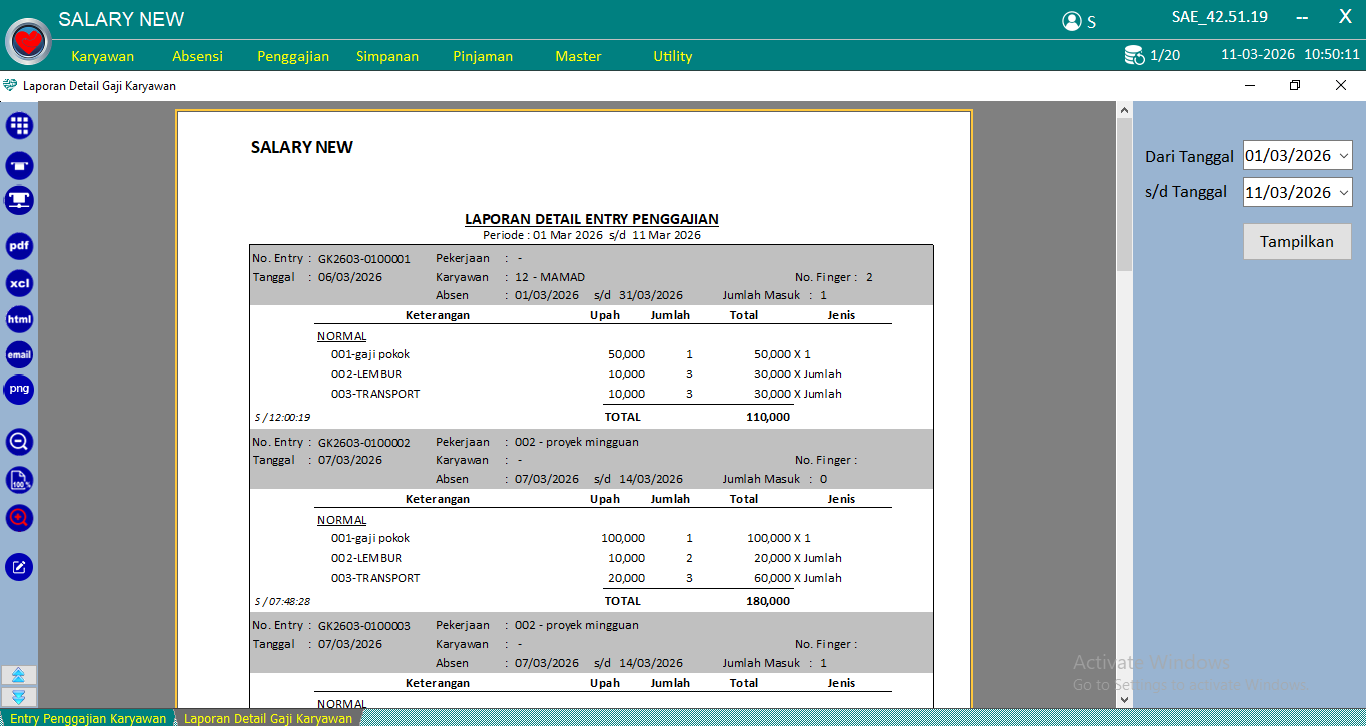1366x726 pixels.
Task: Open the Karyawan menu
Action: 102,56
